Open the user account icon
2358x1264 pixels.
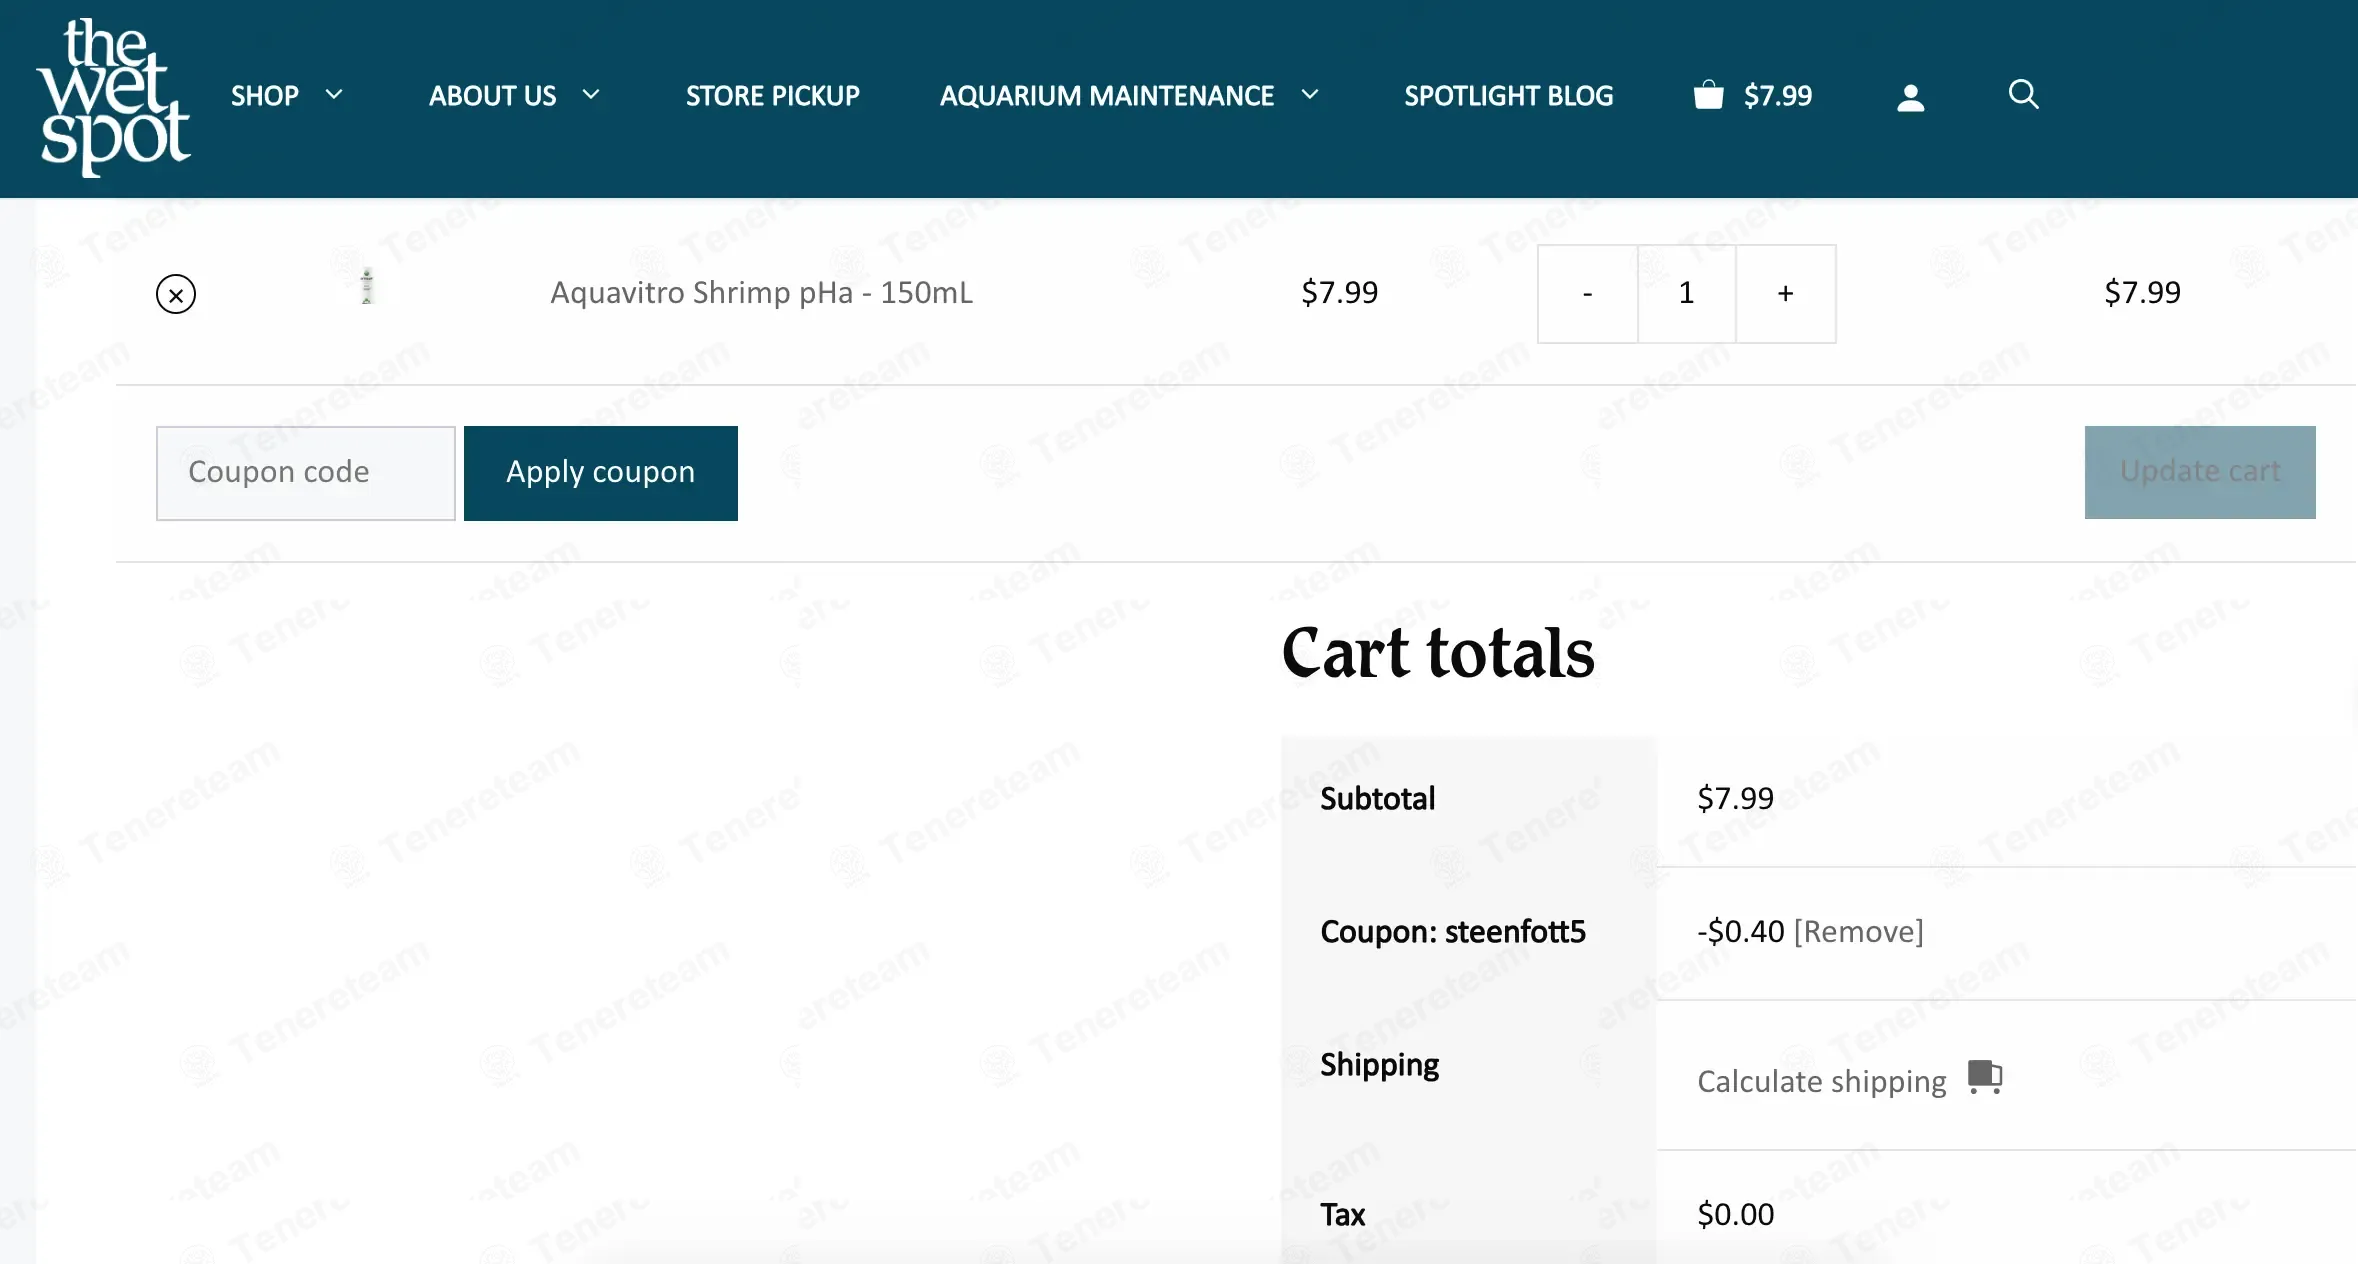pos(1910,97)
